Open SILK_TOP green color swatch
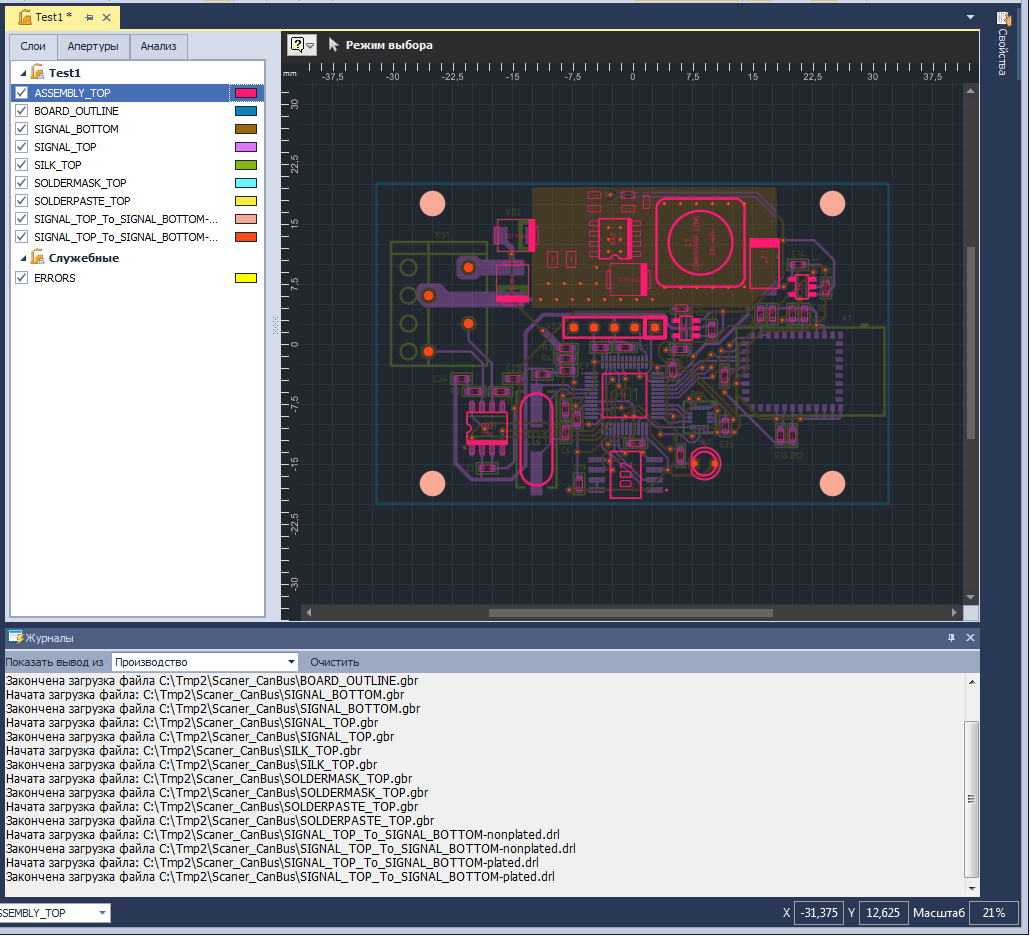 click(246, 165)
